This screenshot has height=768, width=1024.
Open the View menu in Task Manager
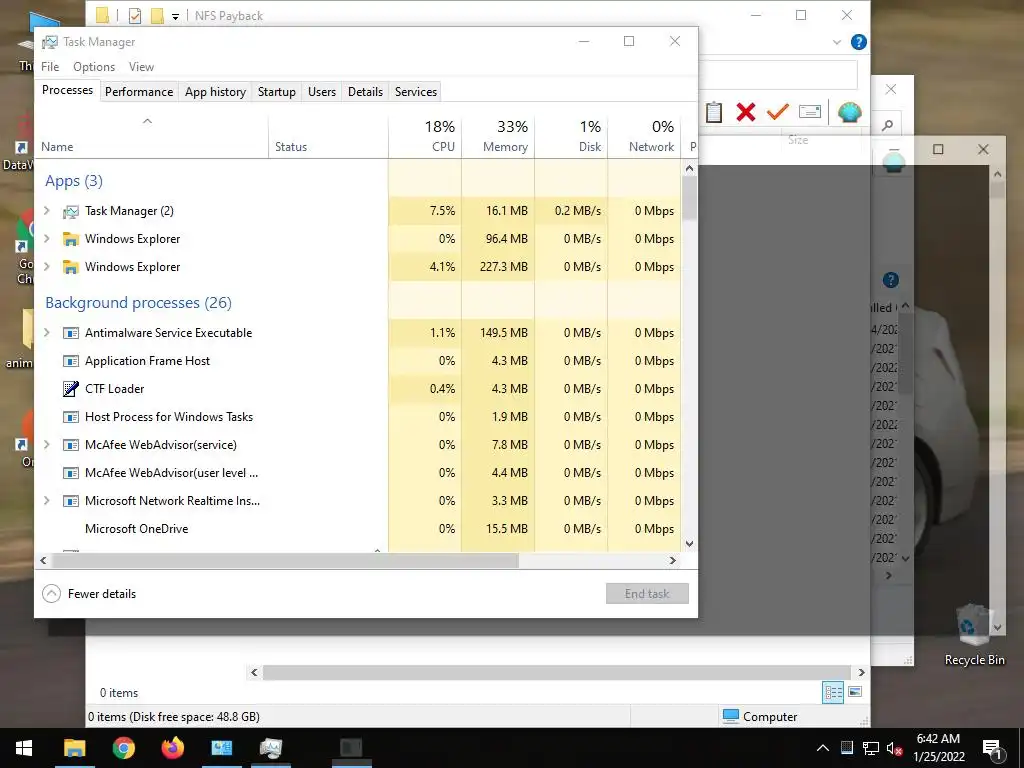coord(141,67)
